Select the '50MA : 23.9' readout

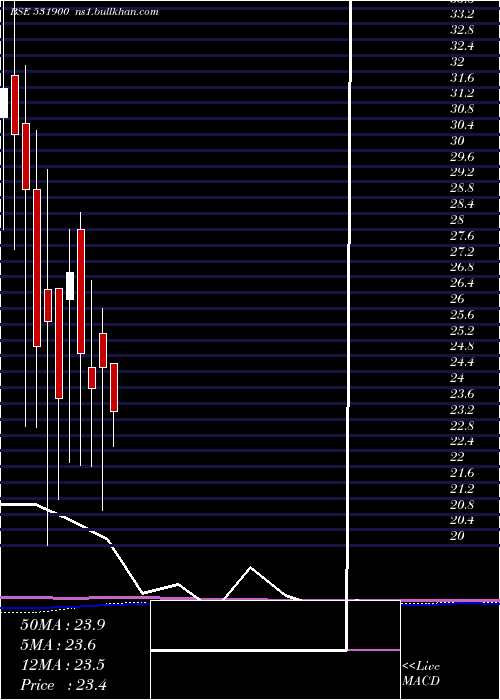63,625
